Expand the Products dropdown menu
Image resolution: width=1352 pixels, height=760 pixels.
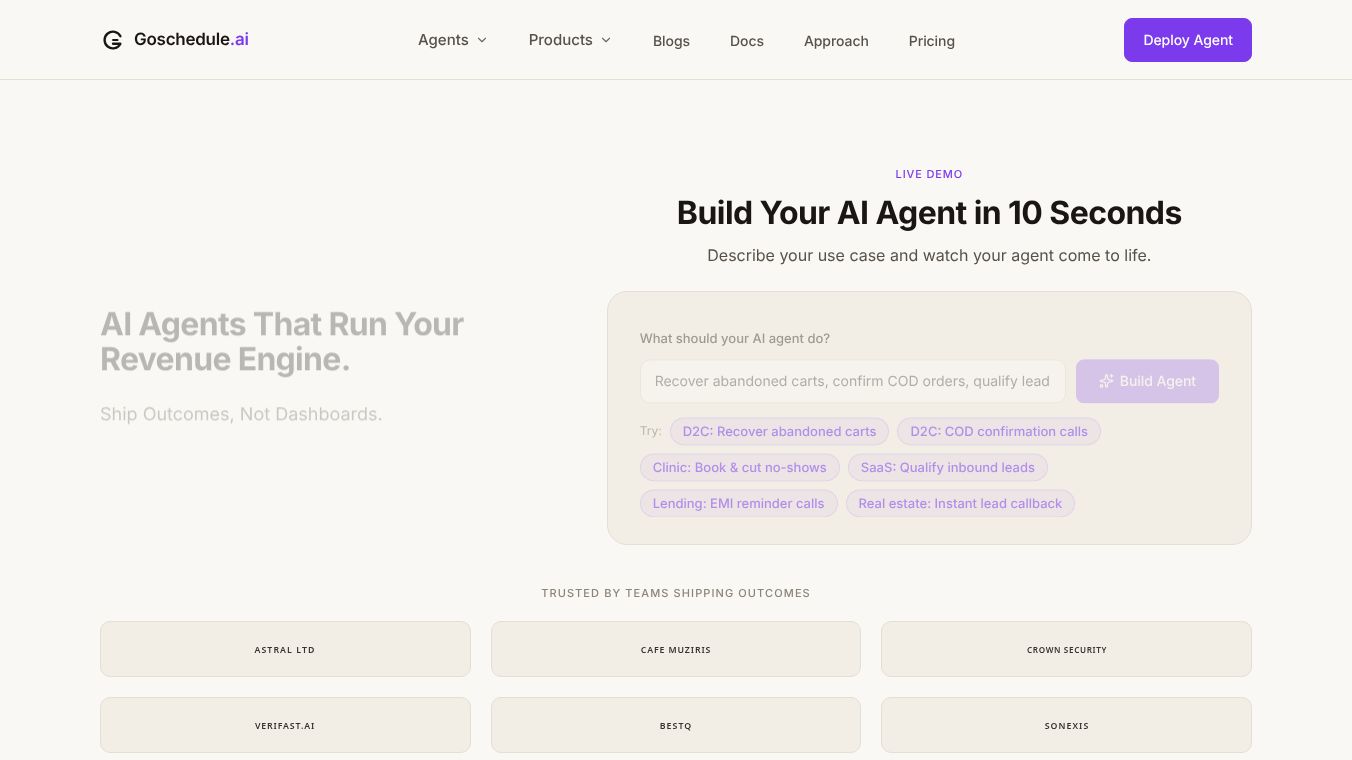(x=569, y=40)
